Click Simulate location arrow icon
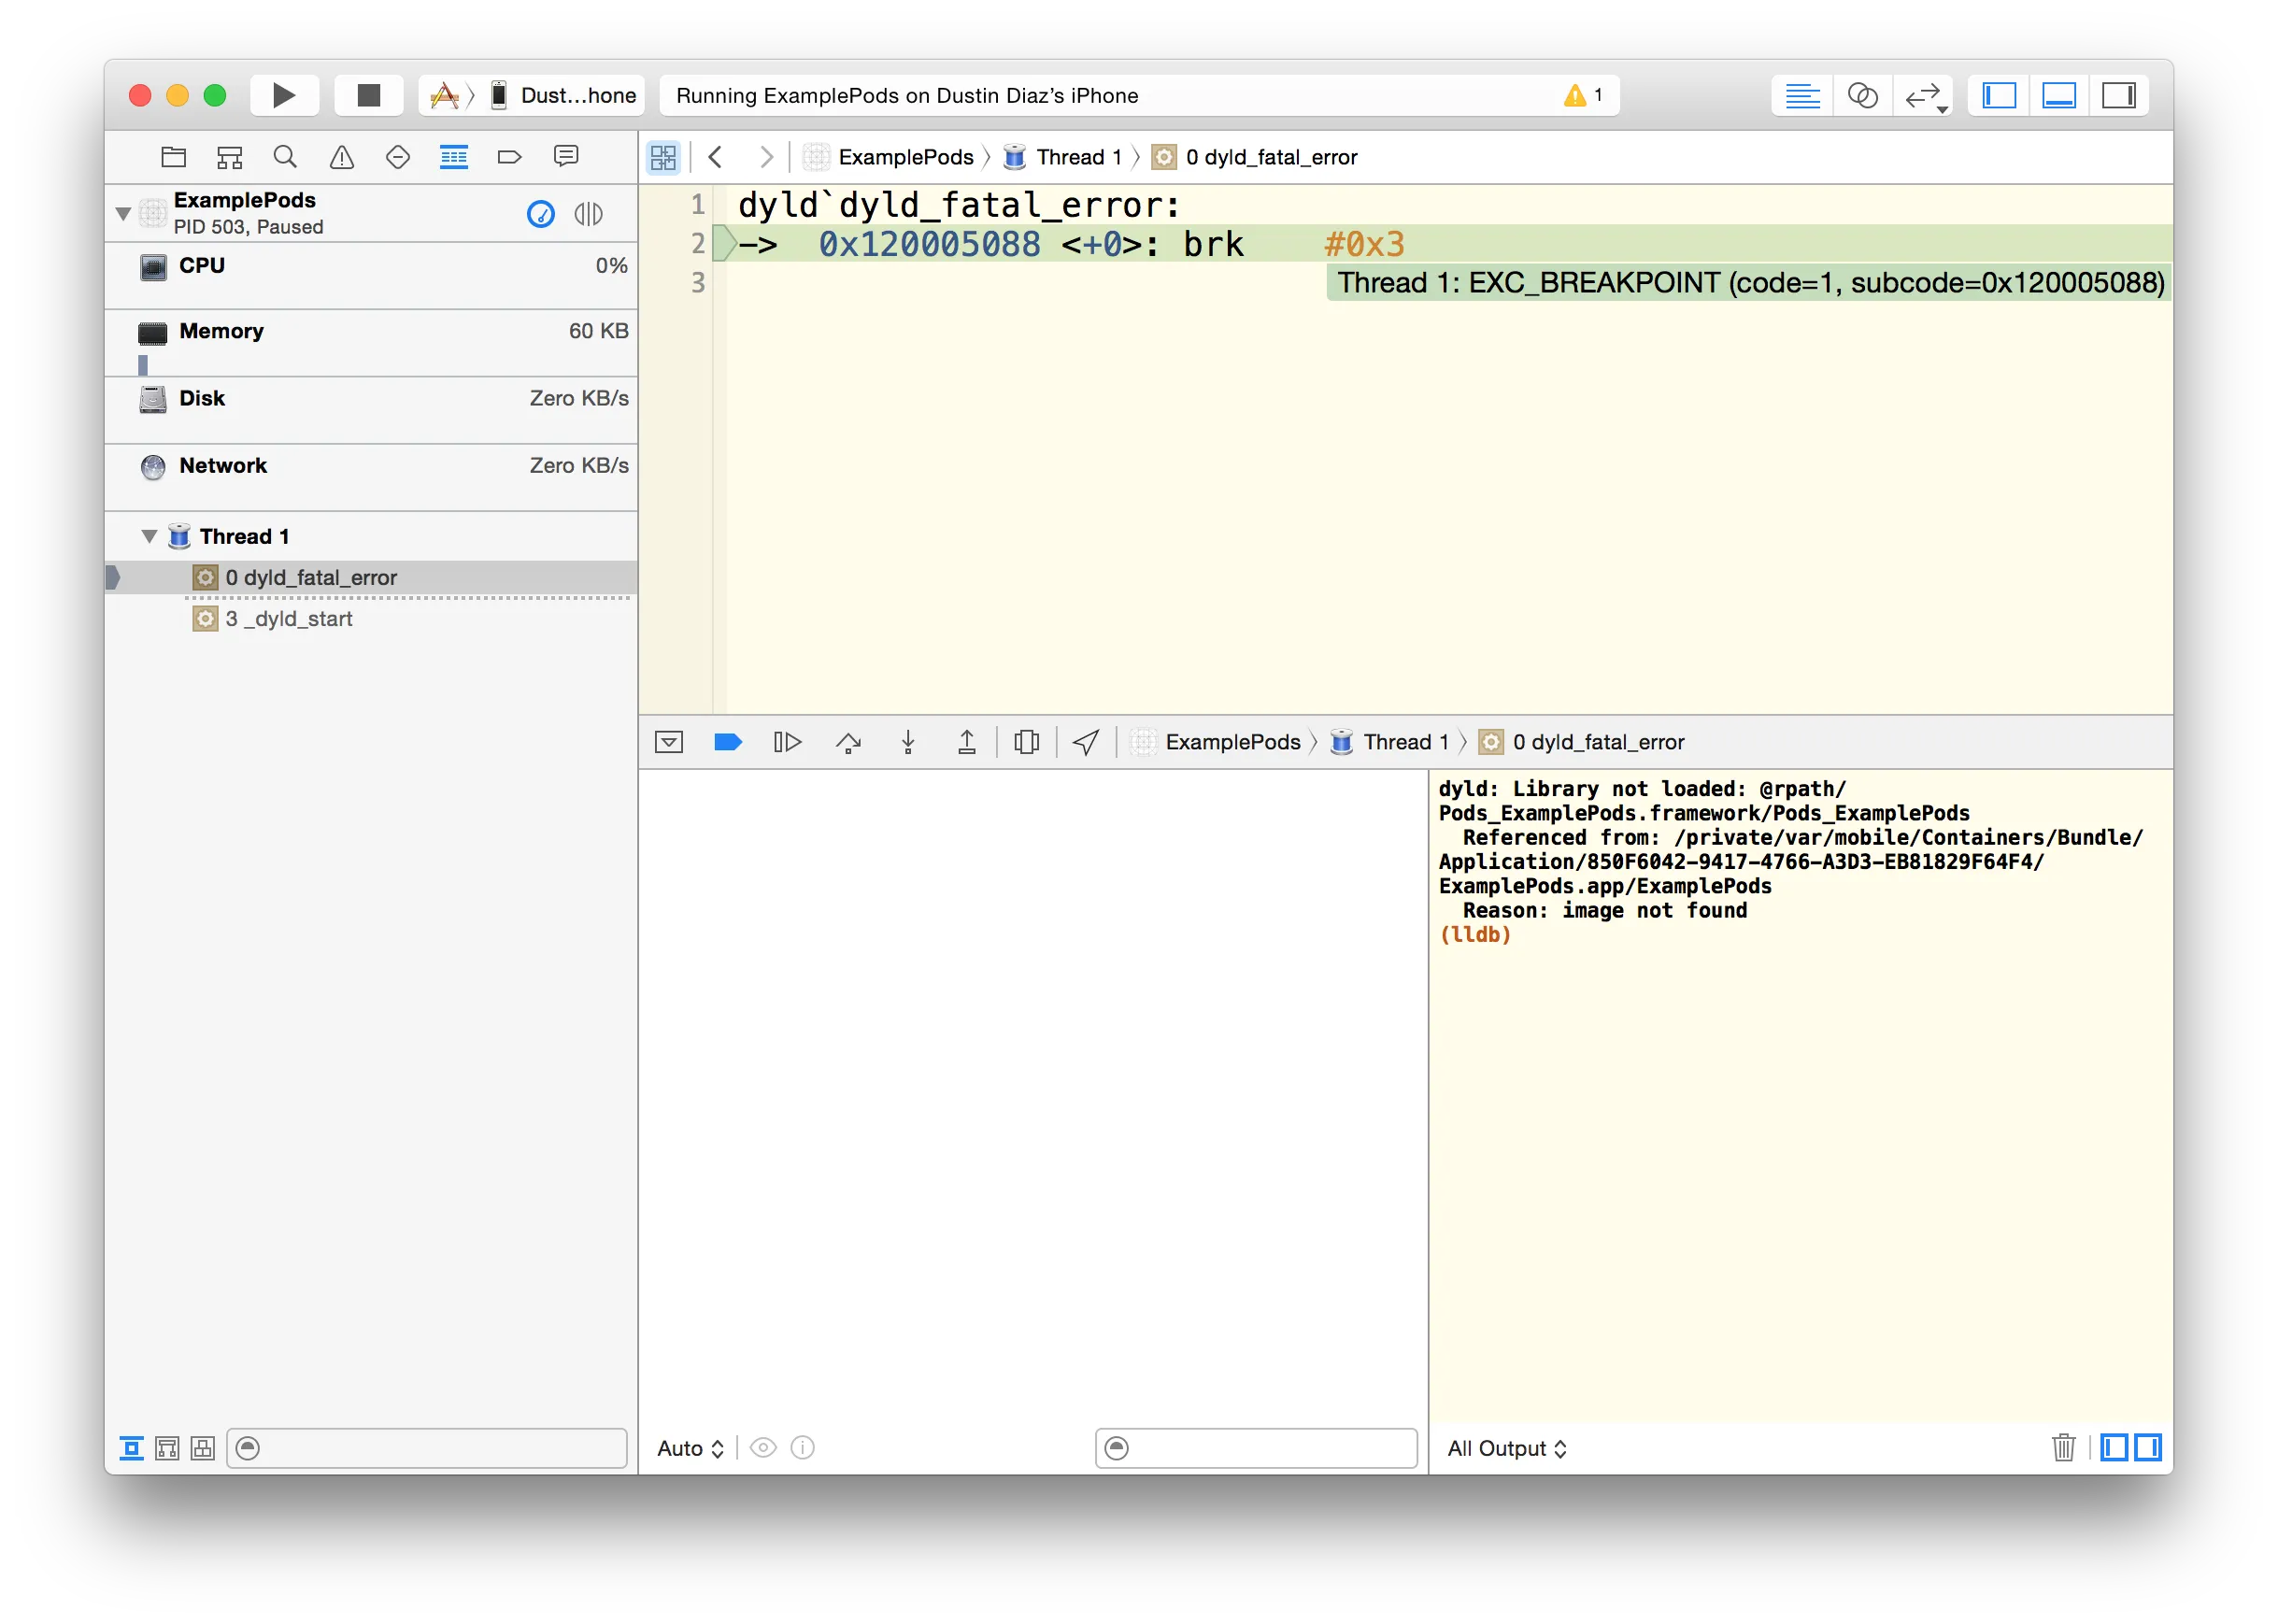This screenshot has height=1624, width=2278. click(1086, 742)
